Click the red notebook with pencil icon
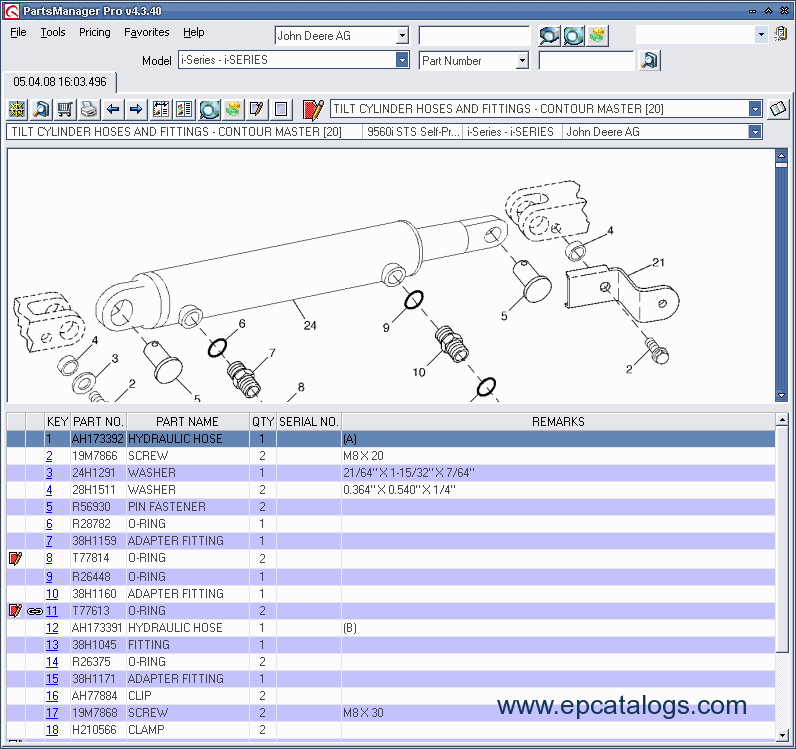 point(313,109)
